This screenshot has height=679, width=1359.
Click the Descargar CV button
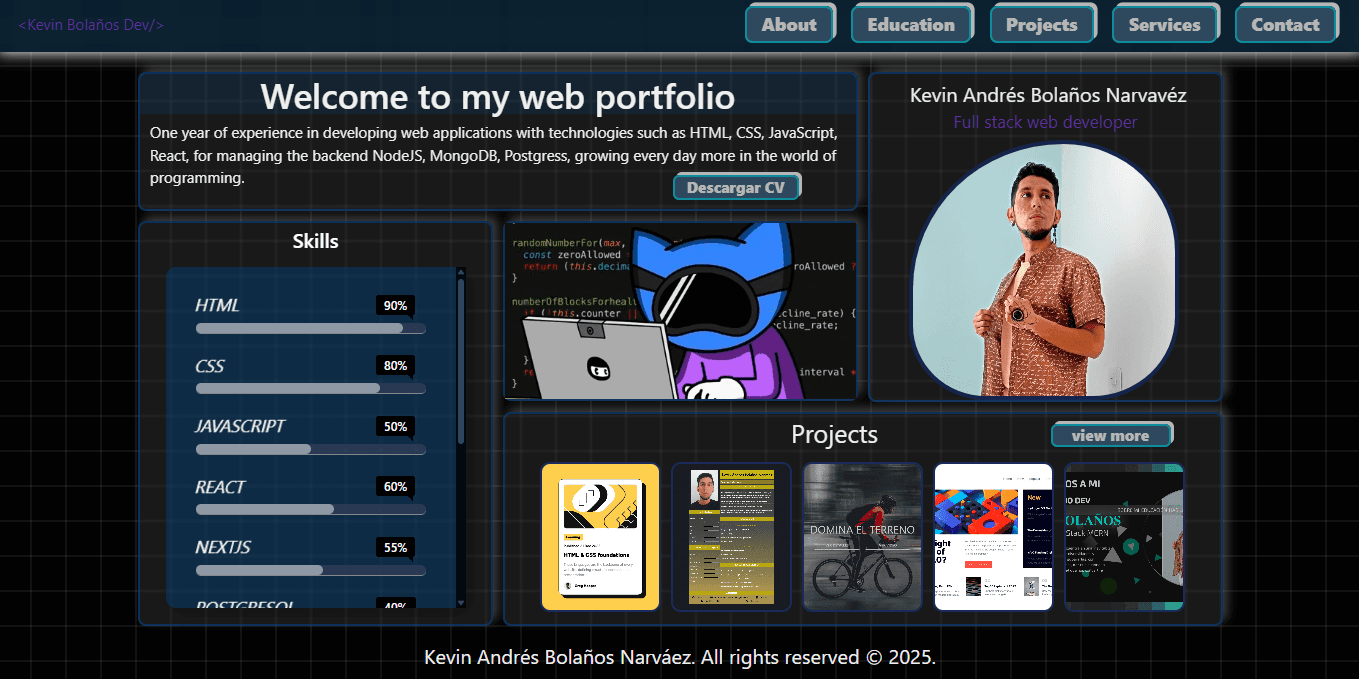click(x=737, y=186)
